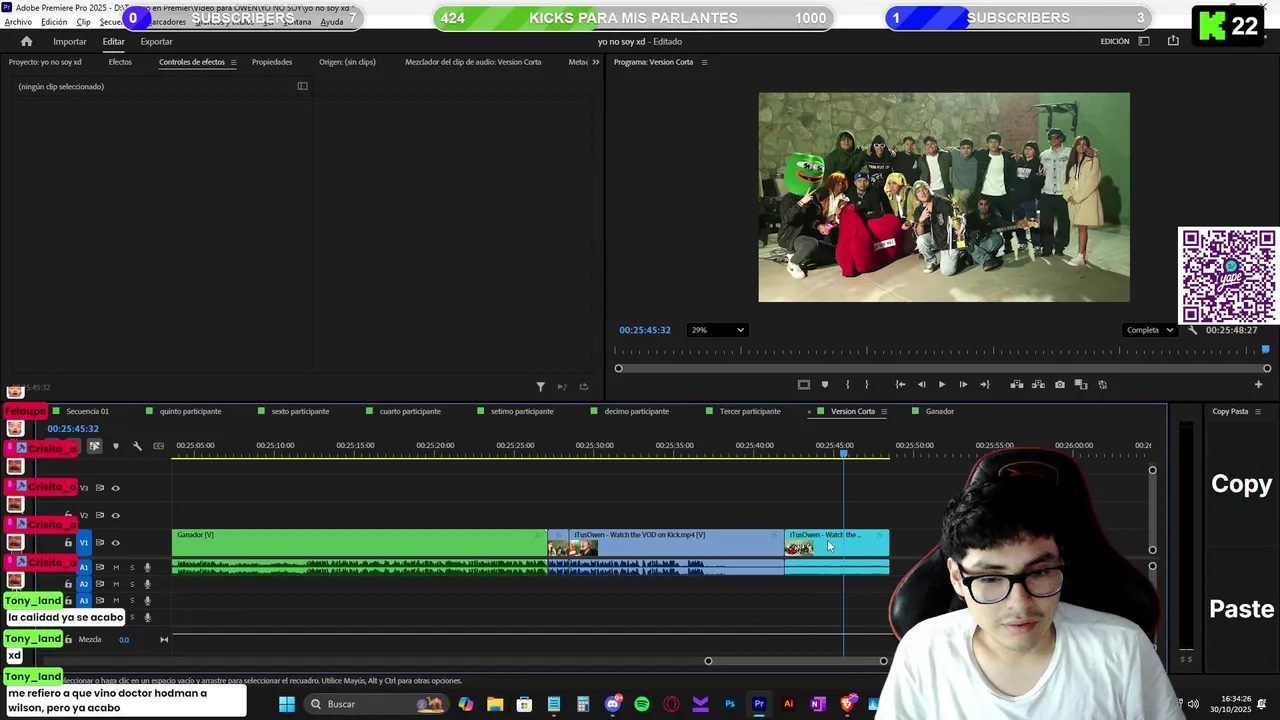Click Exportar workspace button
The height and width of the screenshot is (720, 1280).
(156, 41)
